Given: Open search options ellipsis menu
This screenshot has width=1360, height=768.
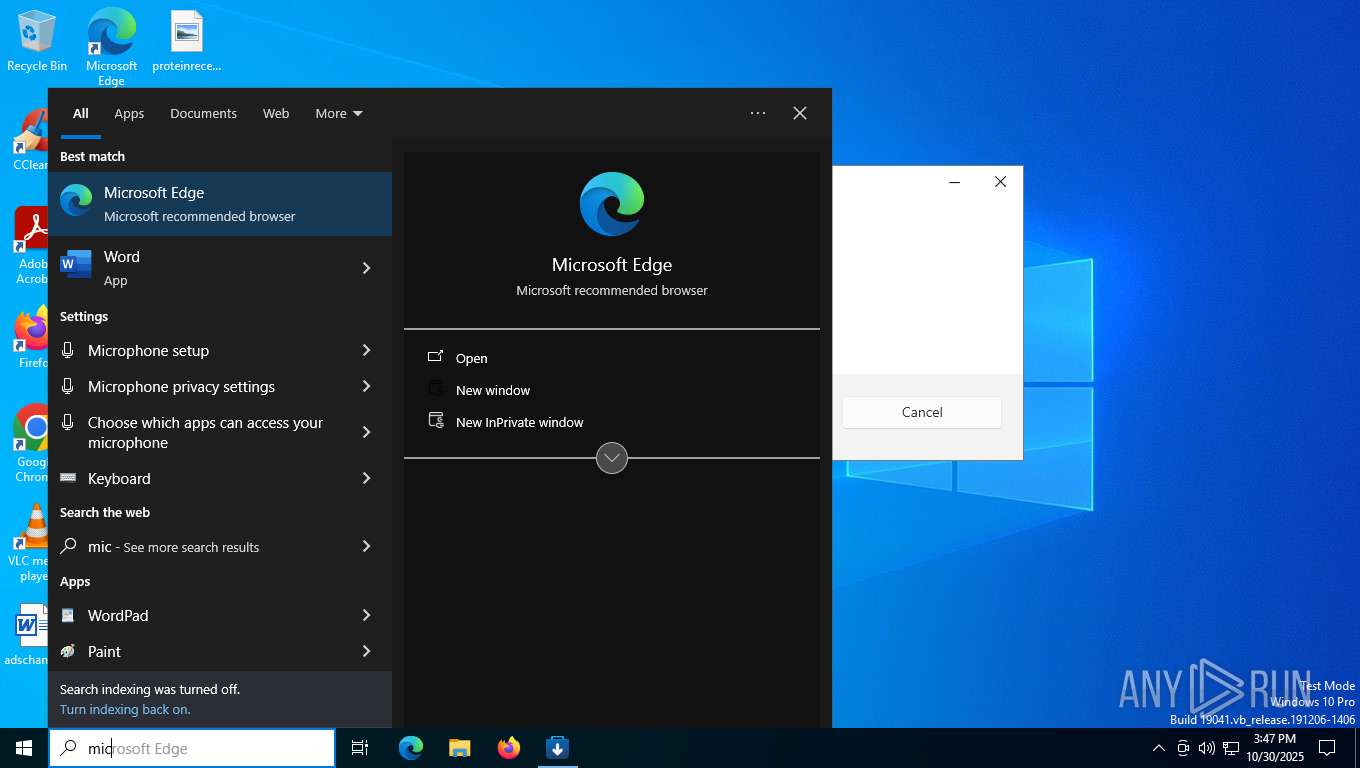Looking at the screenshot, I should (758, 113).
